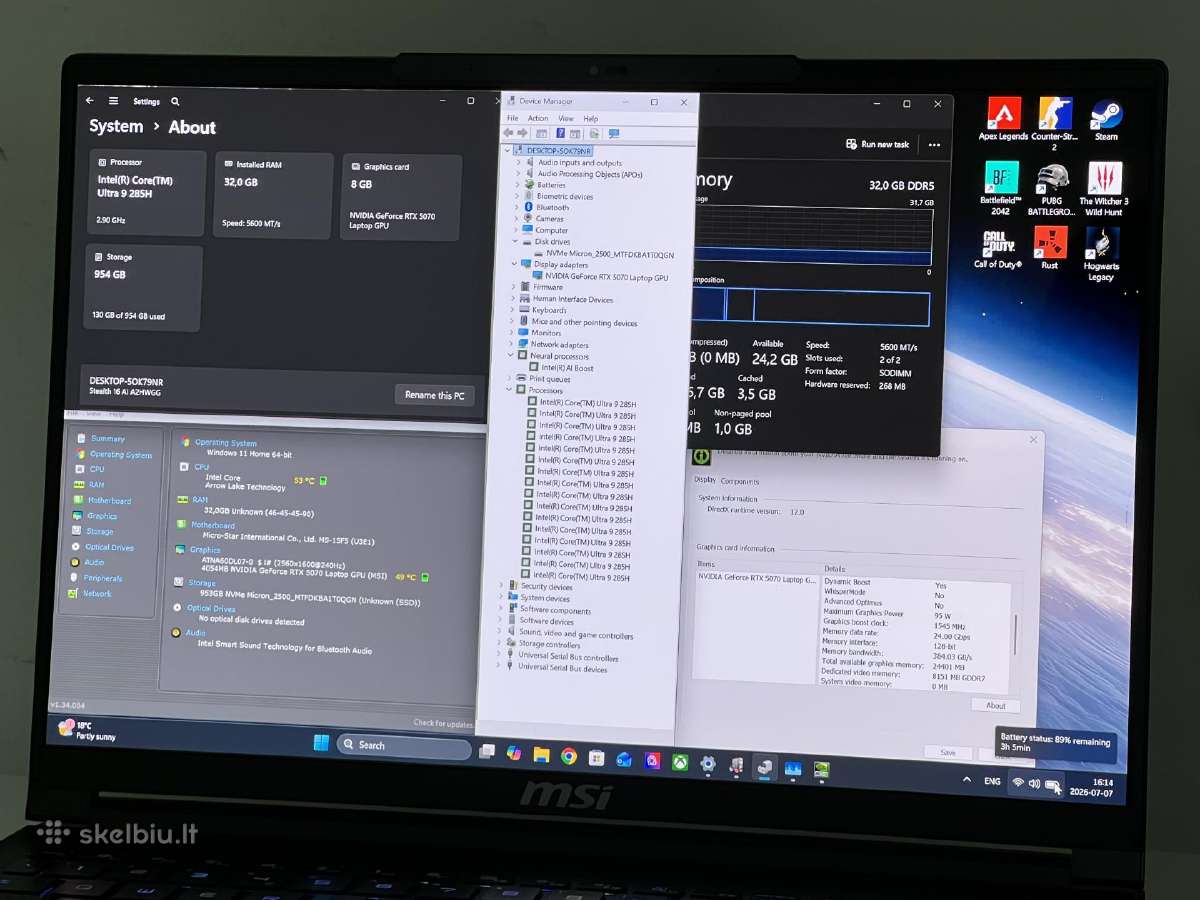Viewport: 1200px width, 900px height.
Task: Select Peripherals in the Speccy sidebar
Action: click(x=97, y=578)
